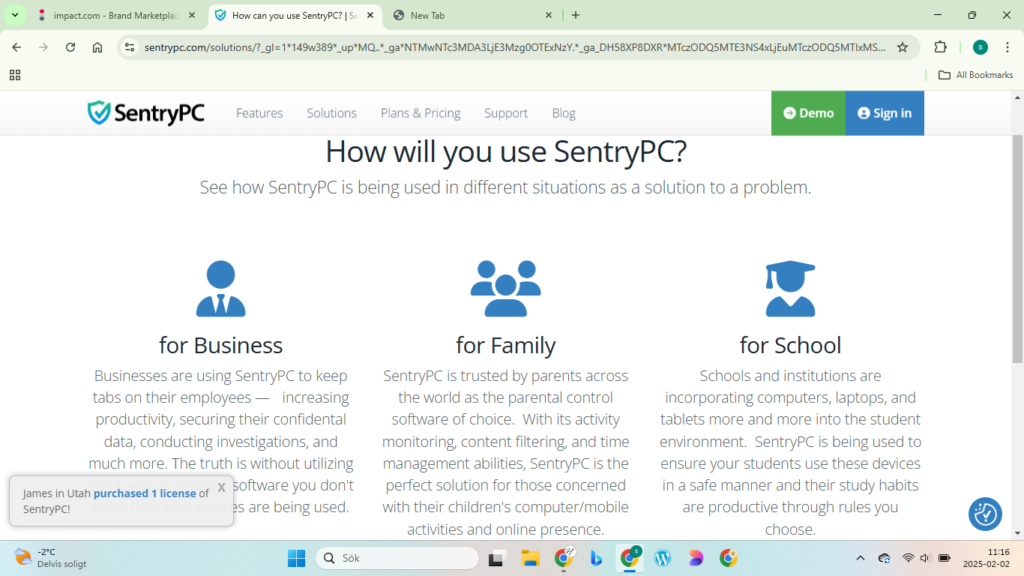The image size is (1024, 576).
Task: Open the browser home page icon
Action: pyautogui.click(x=97, y=47)
